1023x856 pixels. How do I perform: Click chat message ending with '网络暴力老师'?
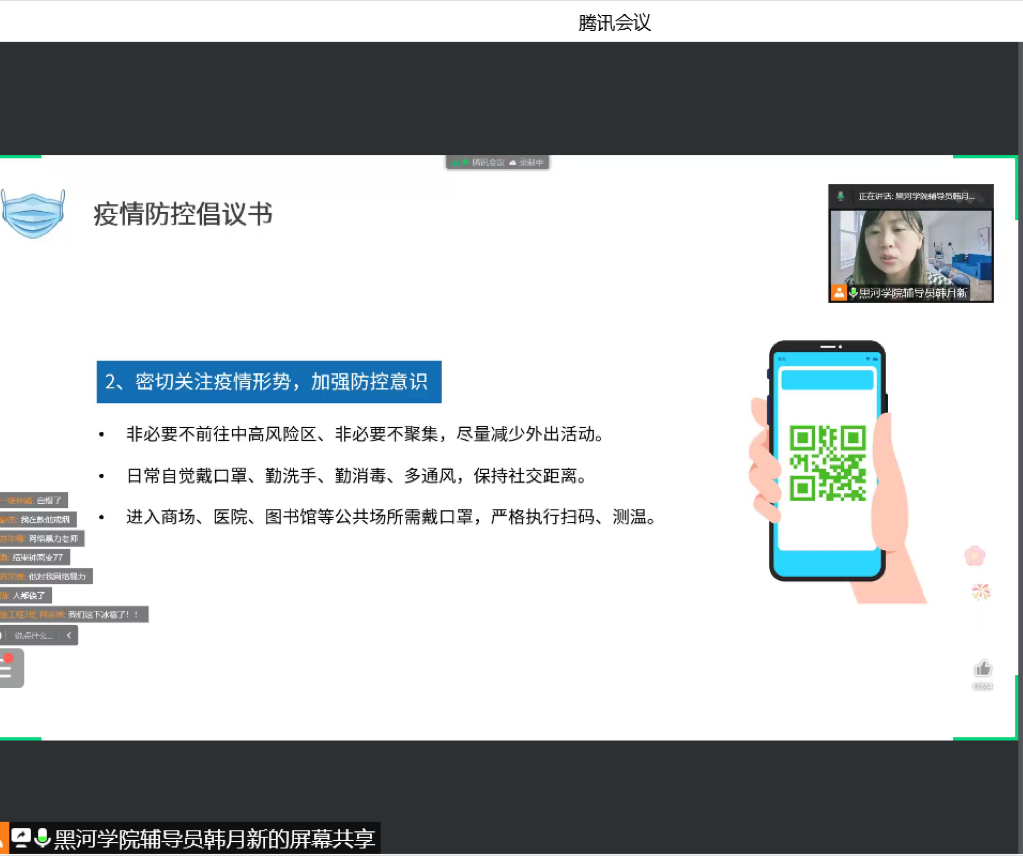(50, 538)
